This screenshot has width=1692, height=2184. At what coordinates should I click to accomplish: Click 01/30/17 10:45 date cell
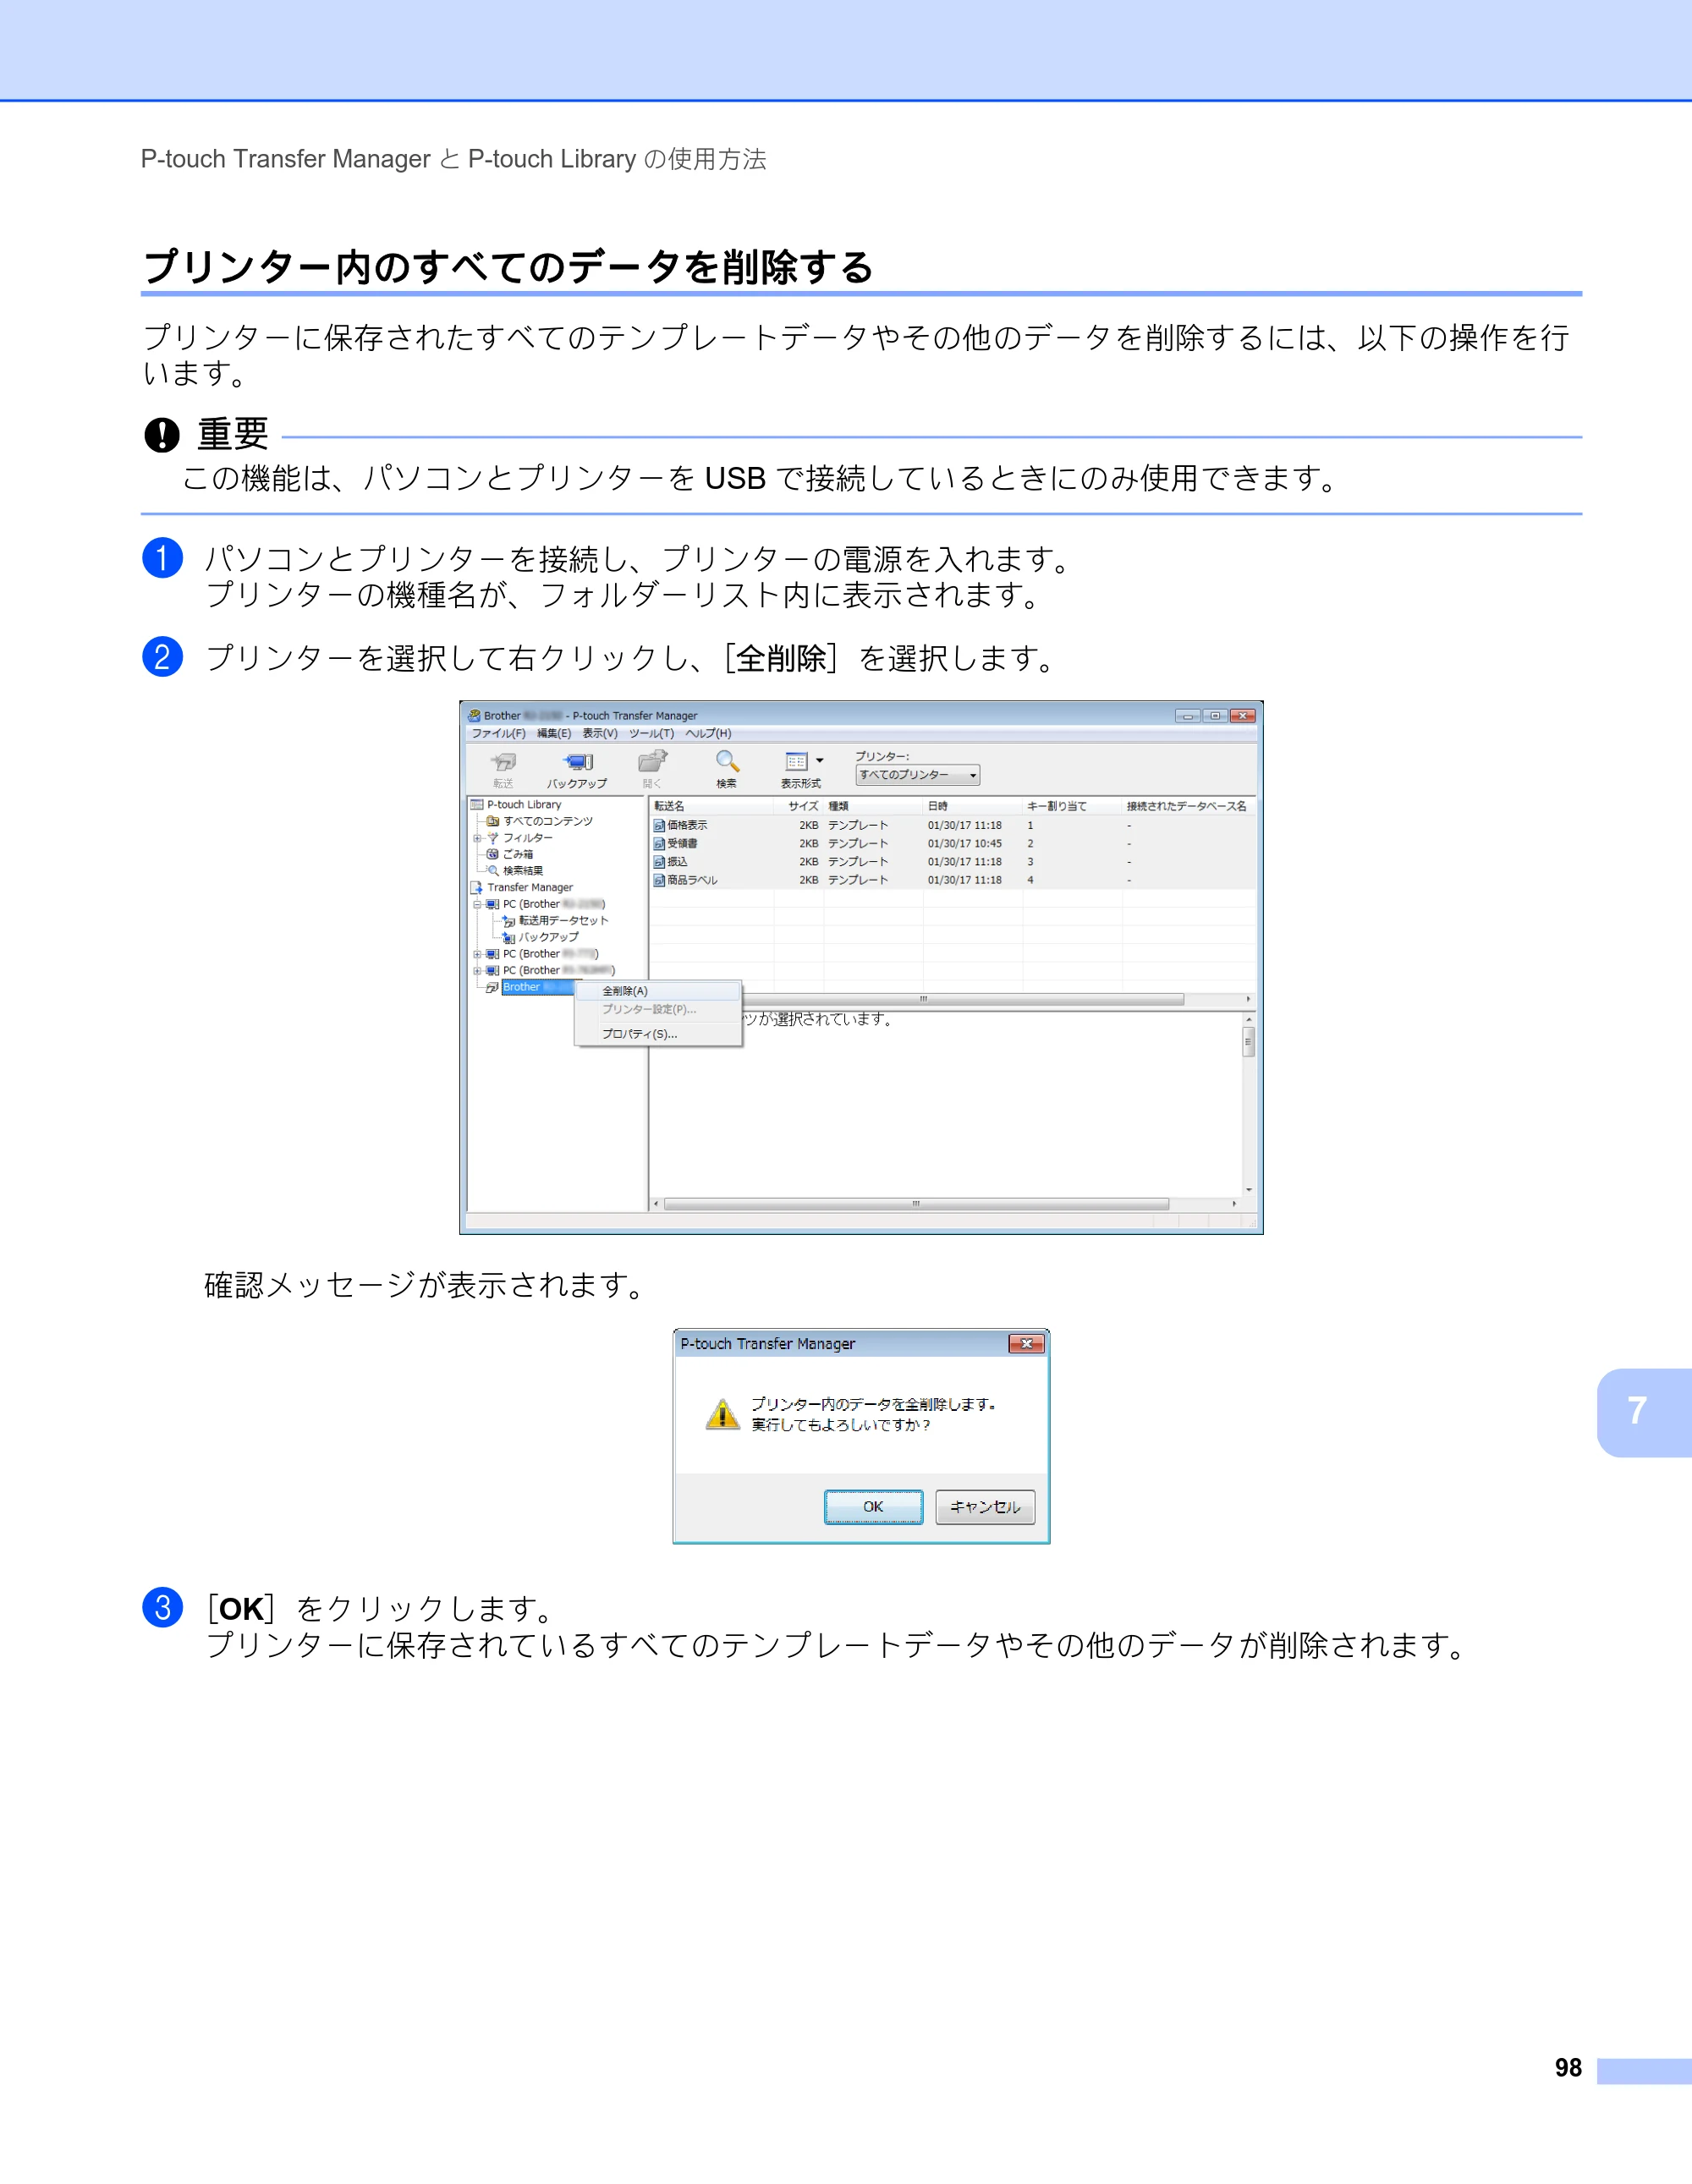click(964, 844)
